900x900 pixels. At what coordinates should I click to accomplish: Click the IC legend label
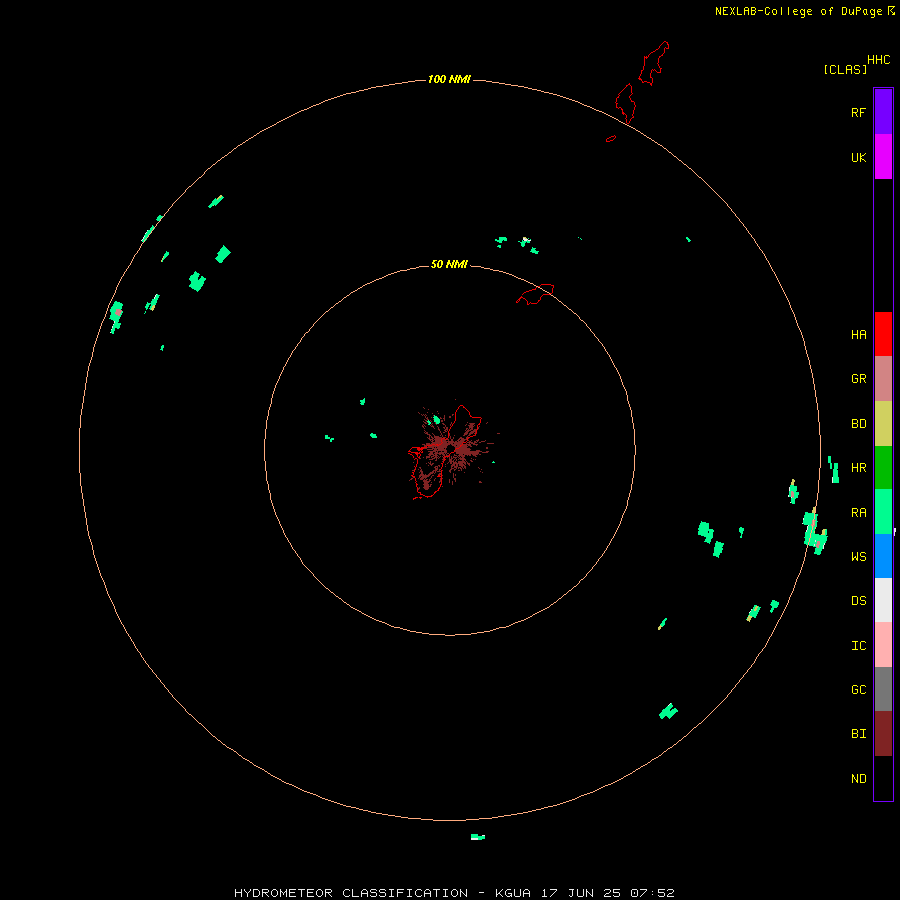tap(858, 645)
